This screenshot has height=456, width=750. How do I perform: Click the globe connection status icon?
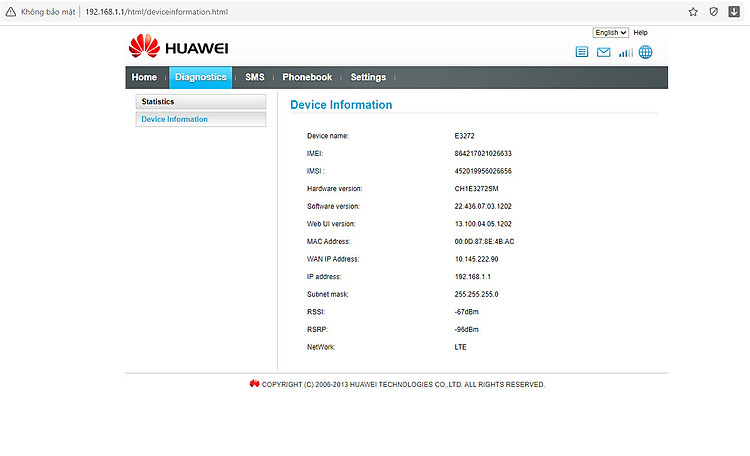tap(645, 52)
